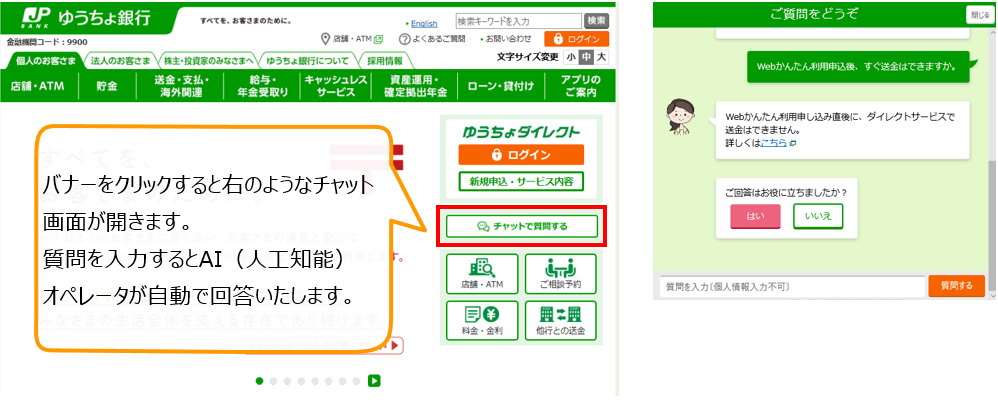Click the orange ログイン button in header
Screen dimensions: 998x403
577,39
